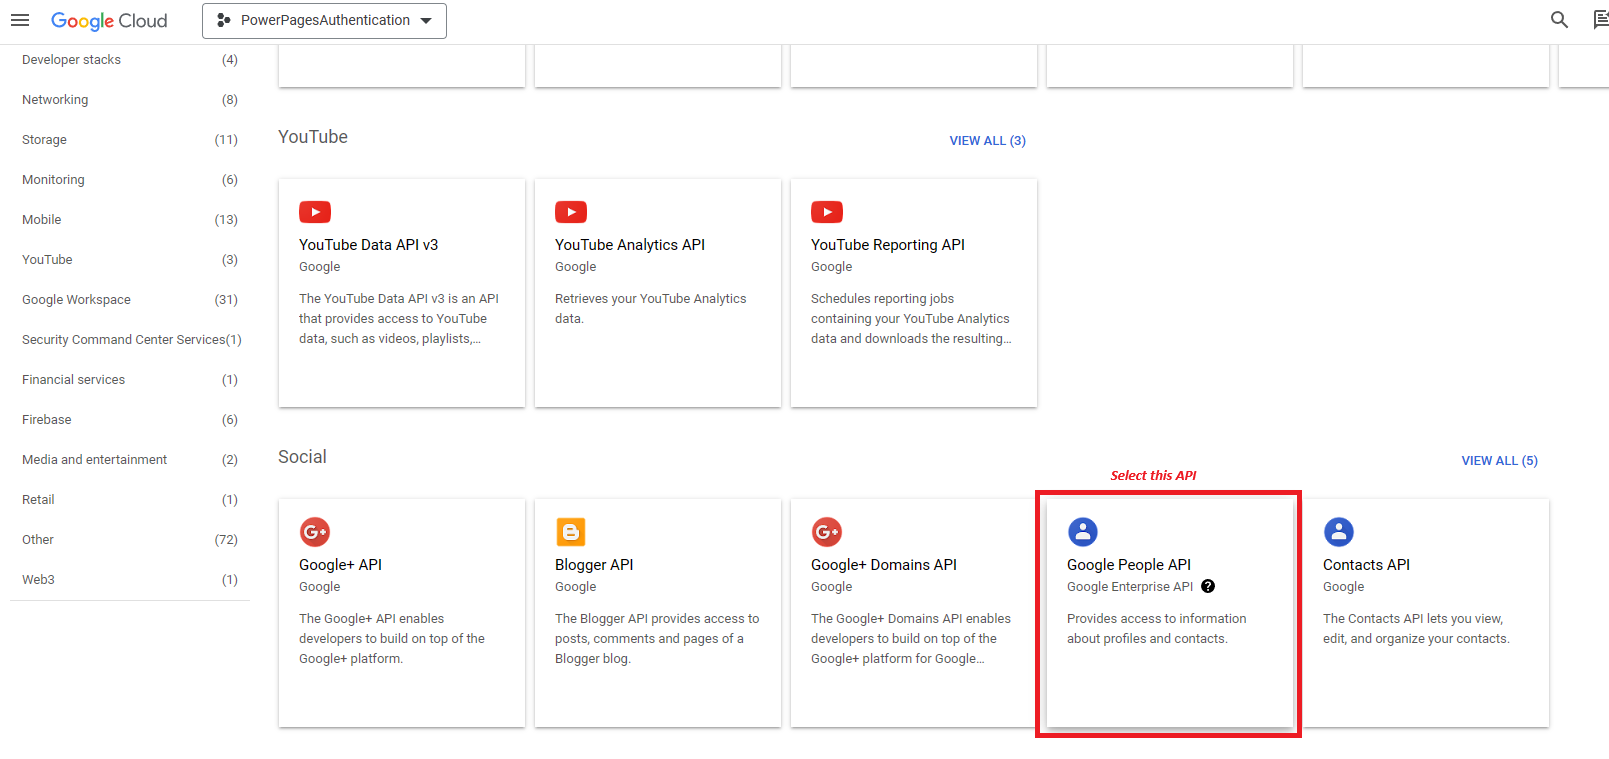Open the YouTube Analytics API title

[x=630, y=245]
